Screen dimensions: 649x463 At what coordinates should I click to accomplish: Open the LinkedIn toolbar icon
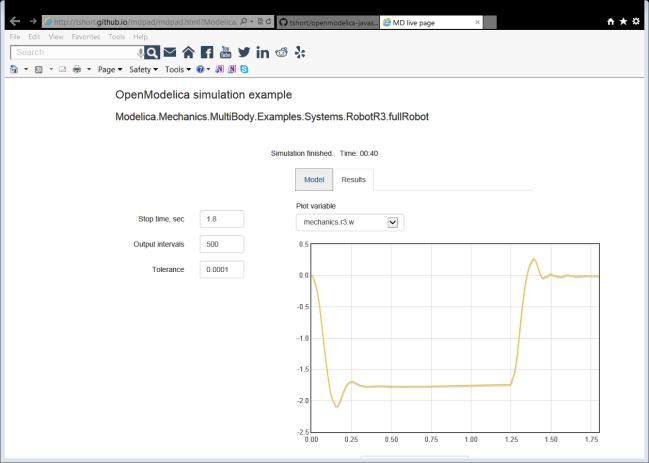tap(262, 52)
